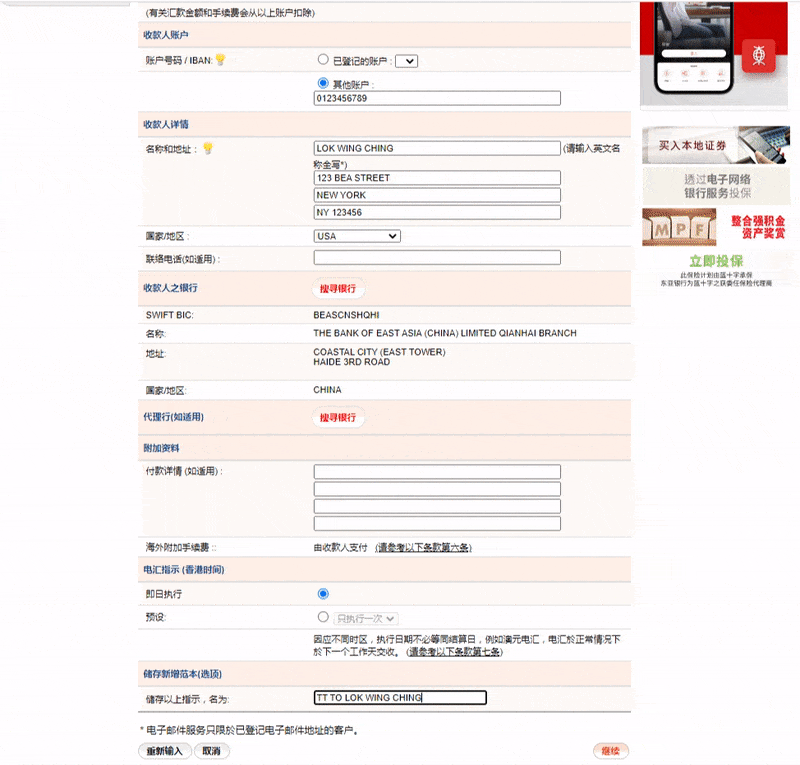This screenshot has width=800, height=765.
Task: Focus the address field NY 123456
Action: 437,213
